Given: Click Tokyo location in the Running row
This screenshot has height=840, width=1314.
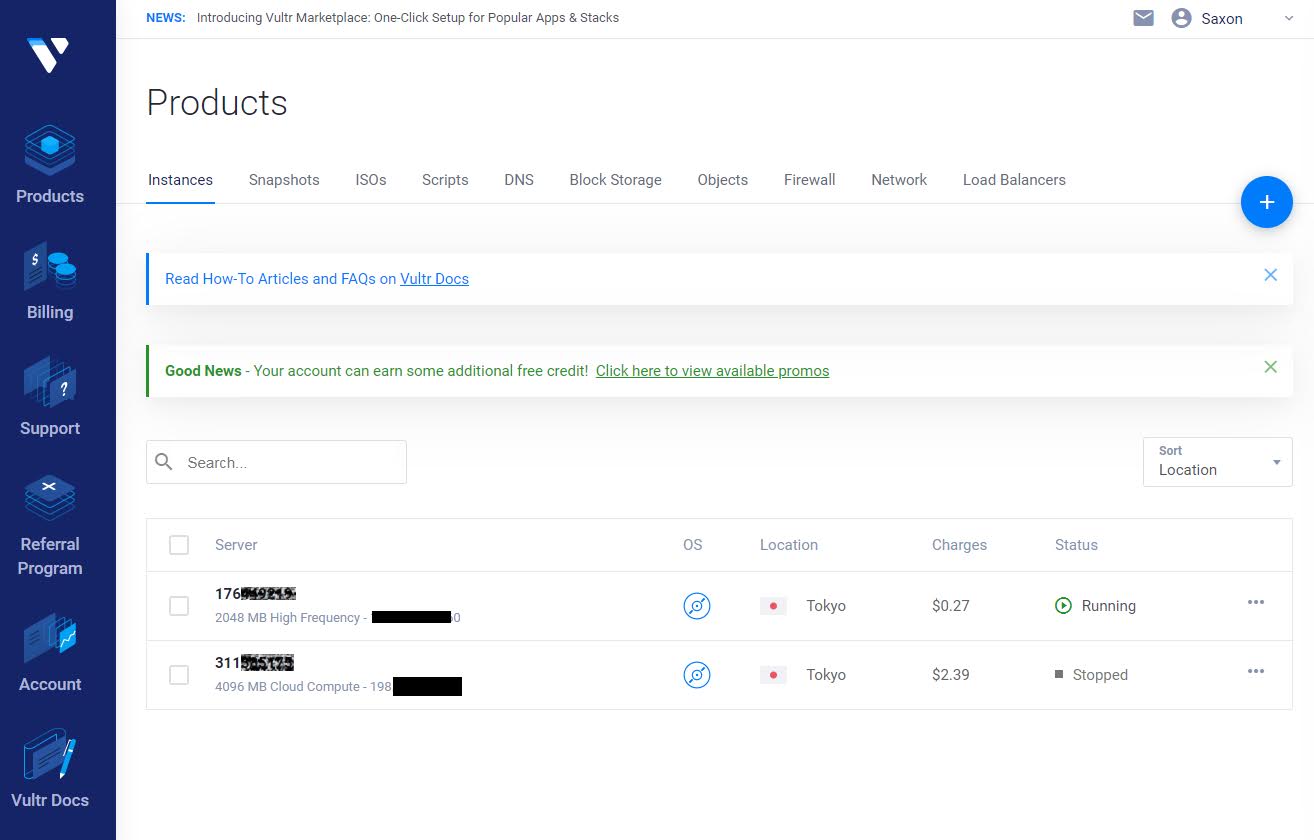Looking at the screenshot, I should click(x=826, y=606).
